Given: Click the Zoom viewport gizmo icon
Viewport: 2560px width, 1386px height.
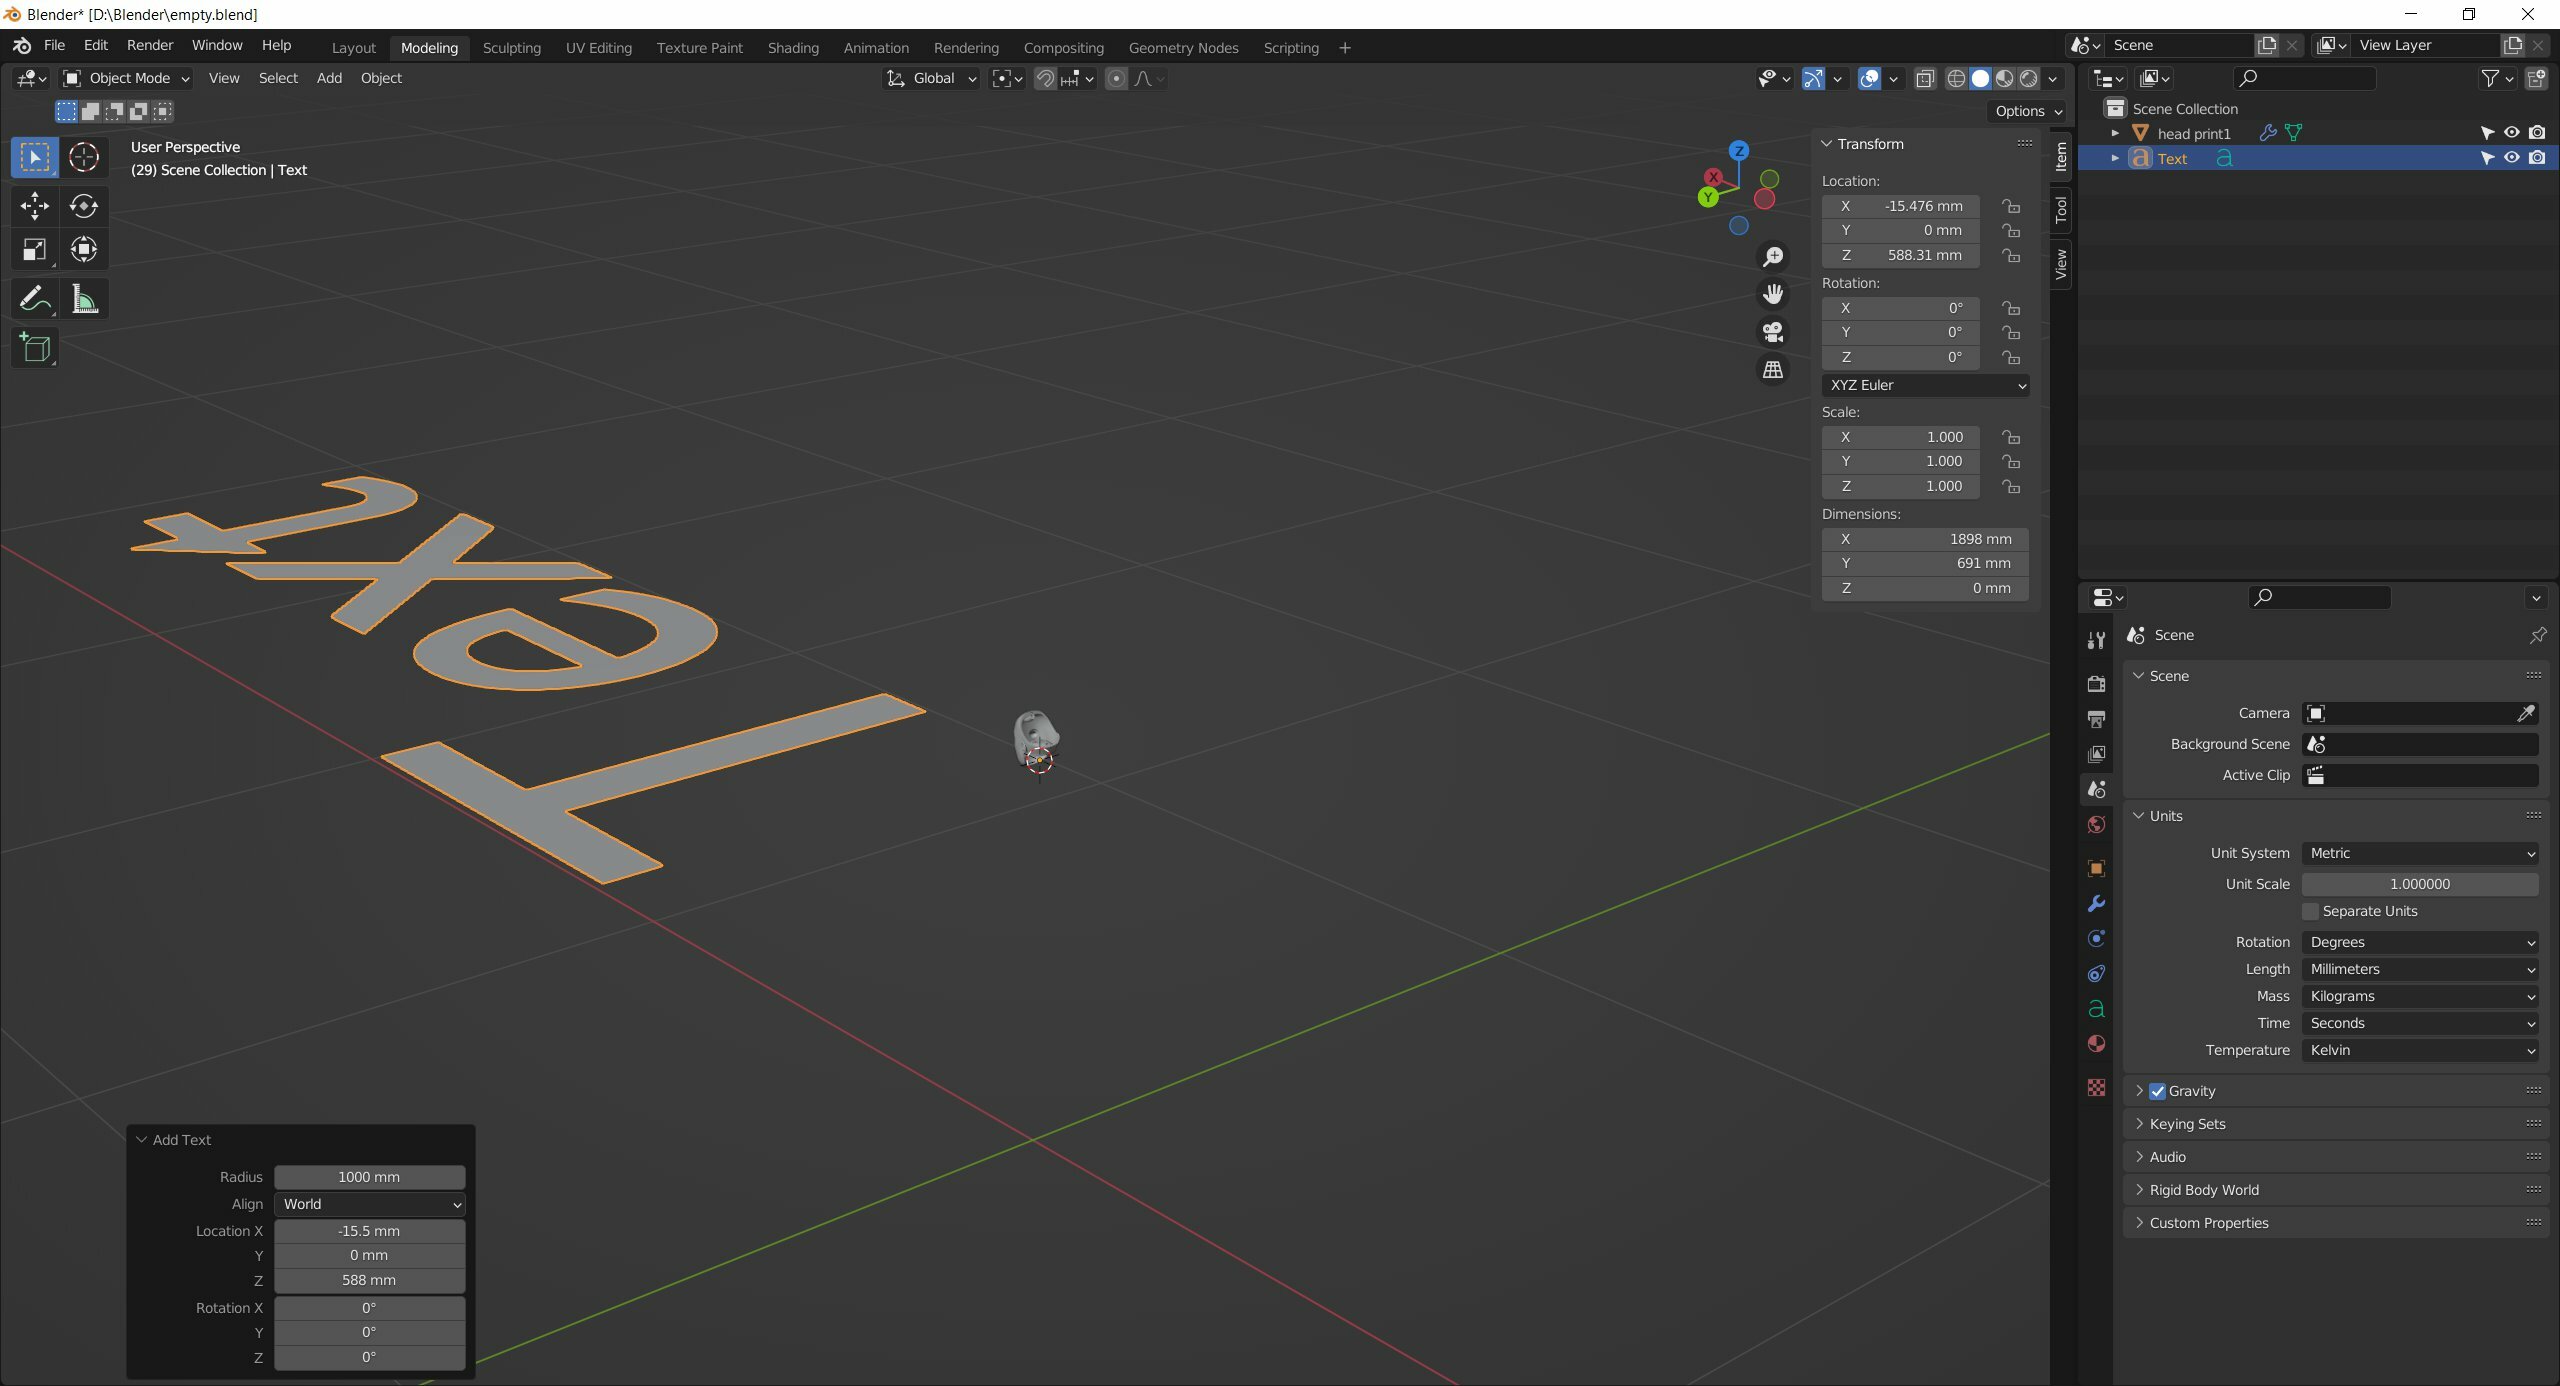Looking at the screenshot, I should coord(1773,257).
